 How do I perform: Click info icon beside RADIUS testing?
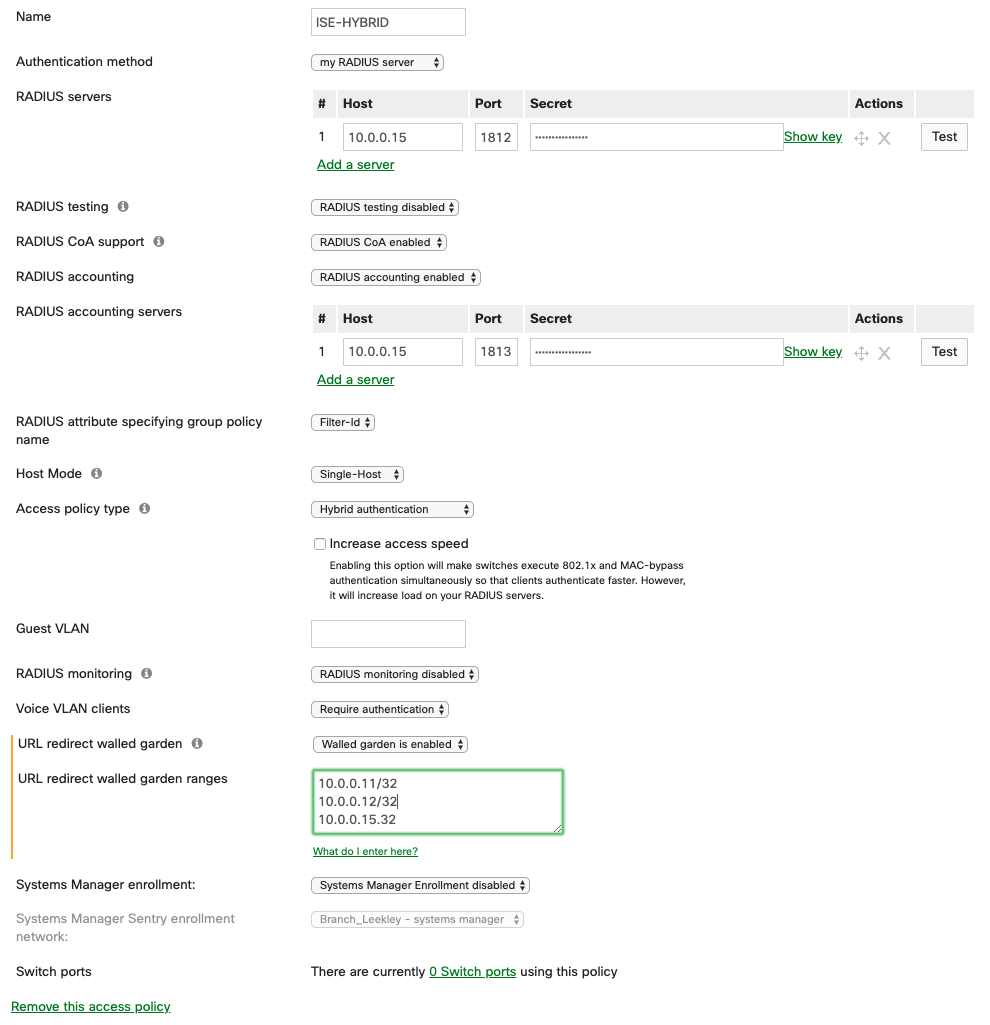[123, 207]
